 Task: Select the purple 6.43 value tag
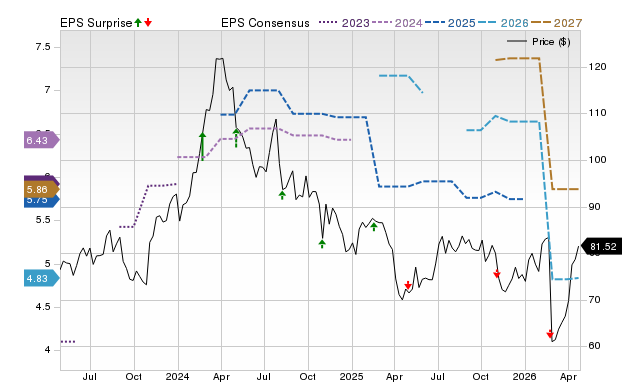click(x=41, y=140)
